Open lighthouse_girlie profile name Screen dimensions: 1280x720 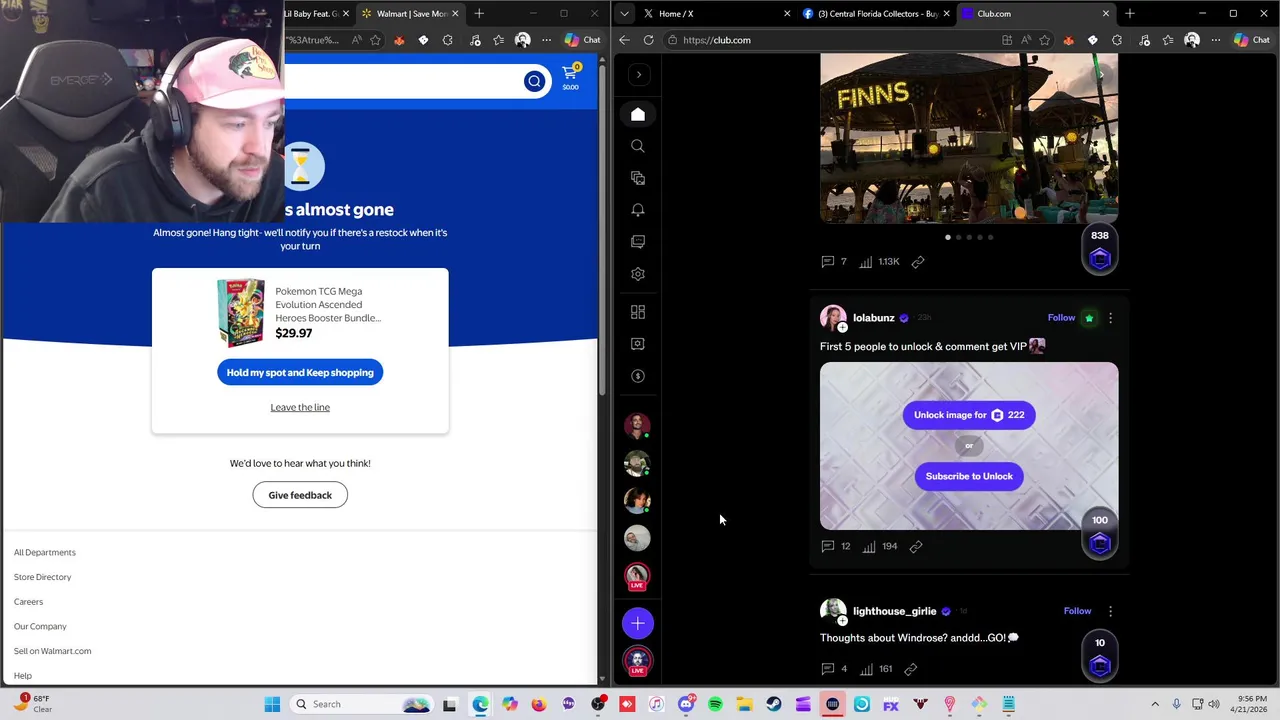tap(894, 611)
